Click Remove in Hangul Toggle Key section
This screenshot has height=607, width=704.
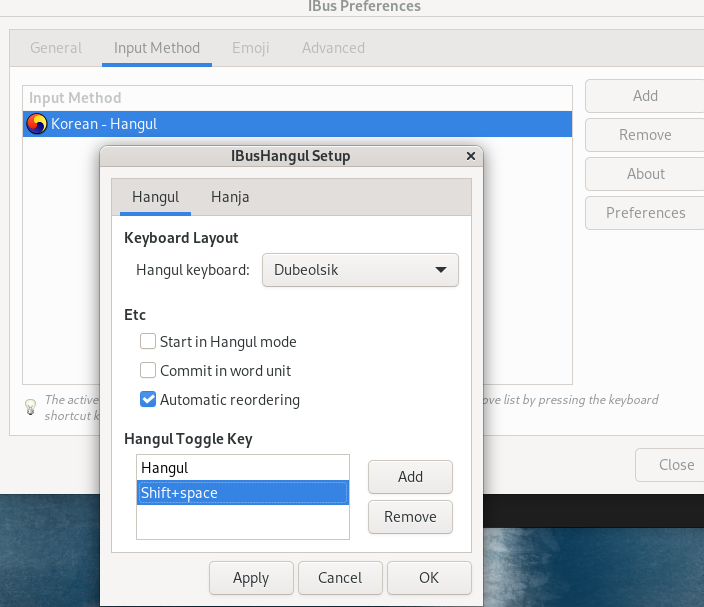[x=410, y=517]
